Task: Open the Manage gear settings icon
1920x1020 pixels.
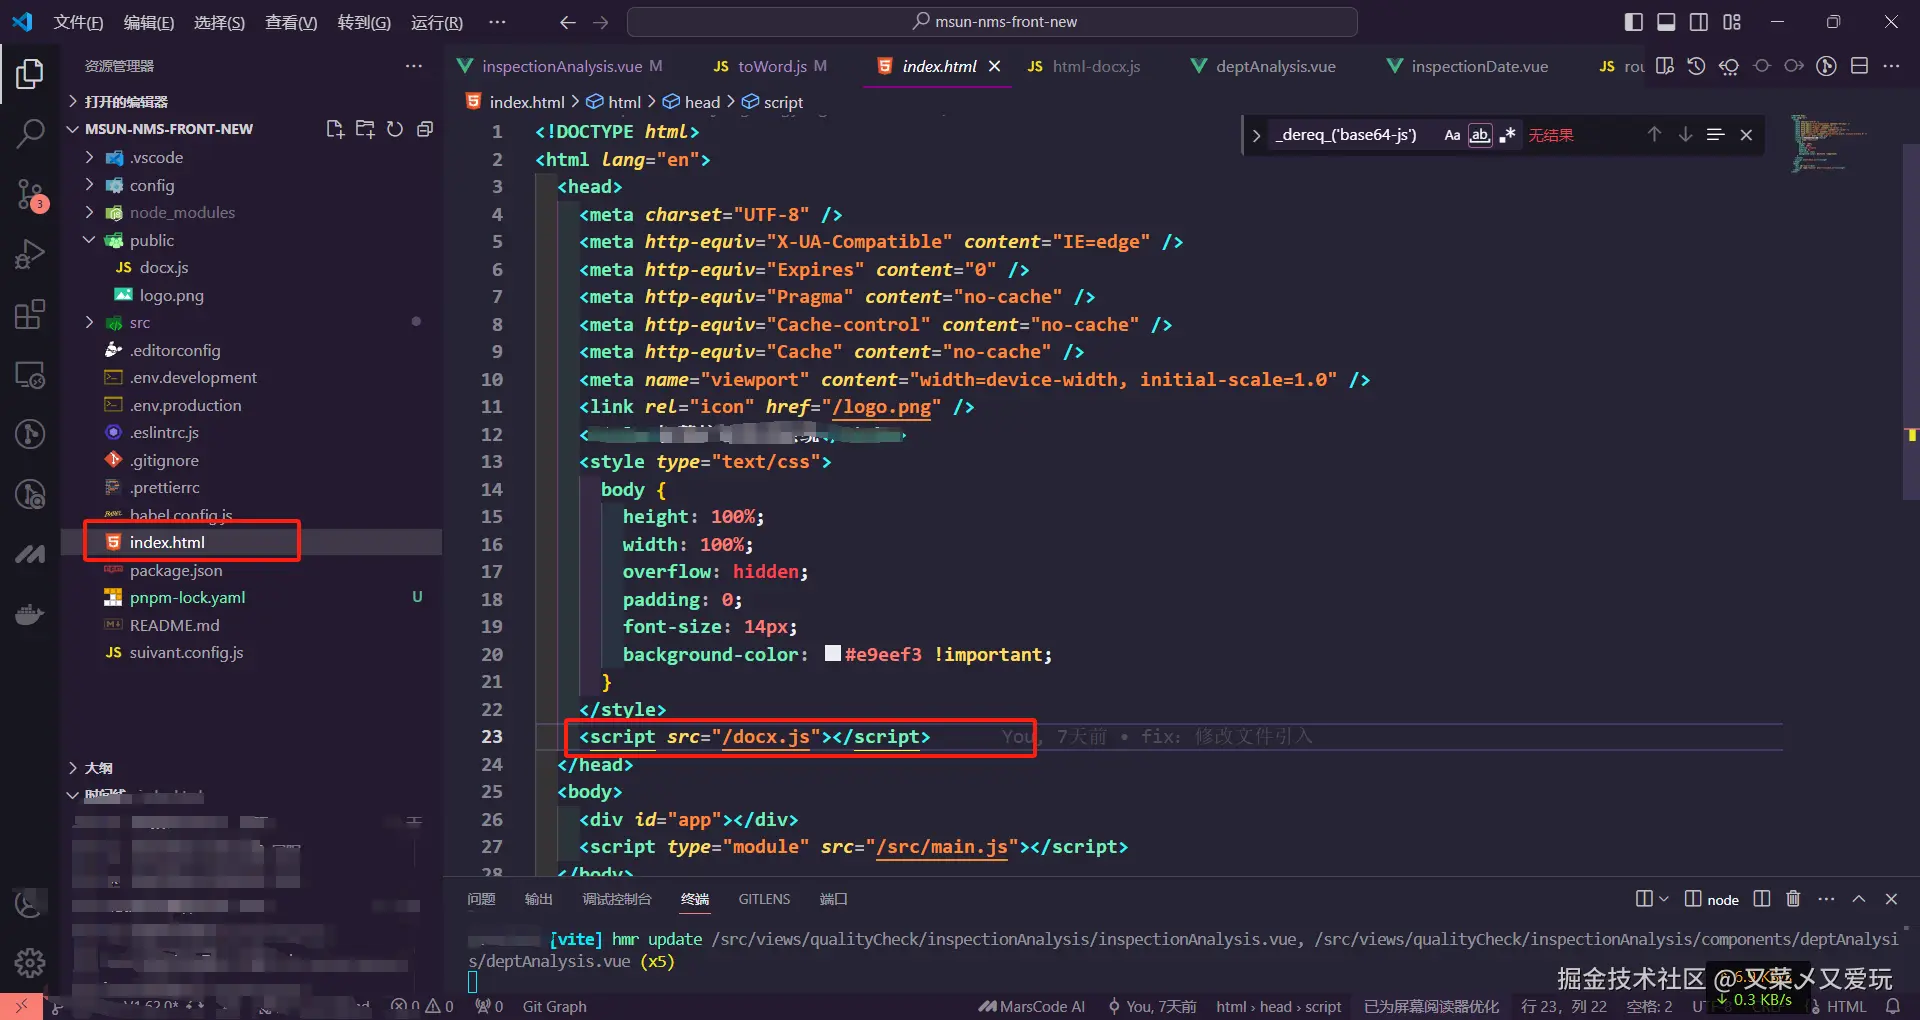Action: 30,962
